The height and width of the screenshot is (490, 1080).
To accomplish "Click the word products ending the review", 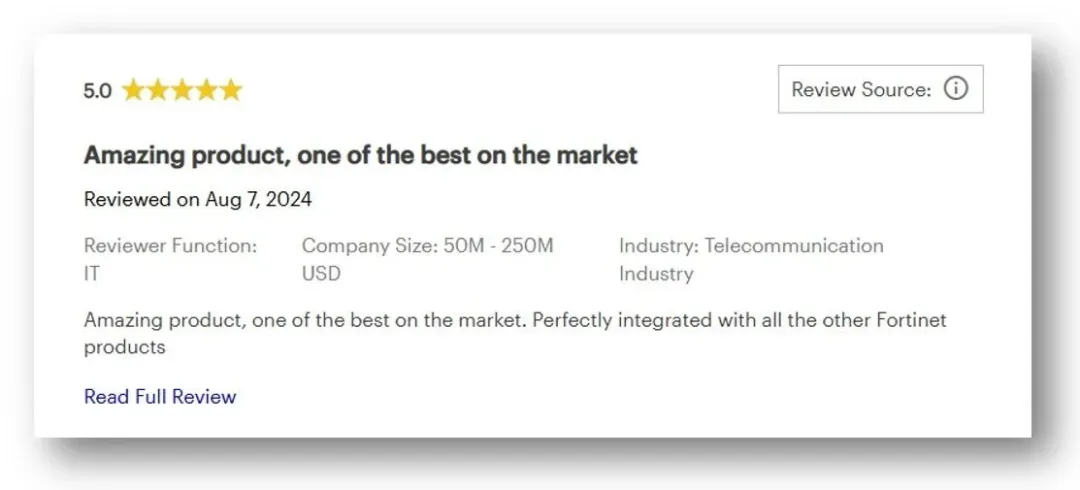I will (x=124, y=348).
